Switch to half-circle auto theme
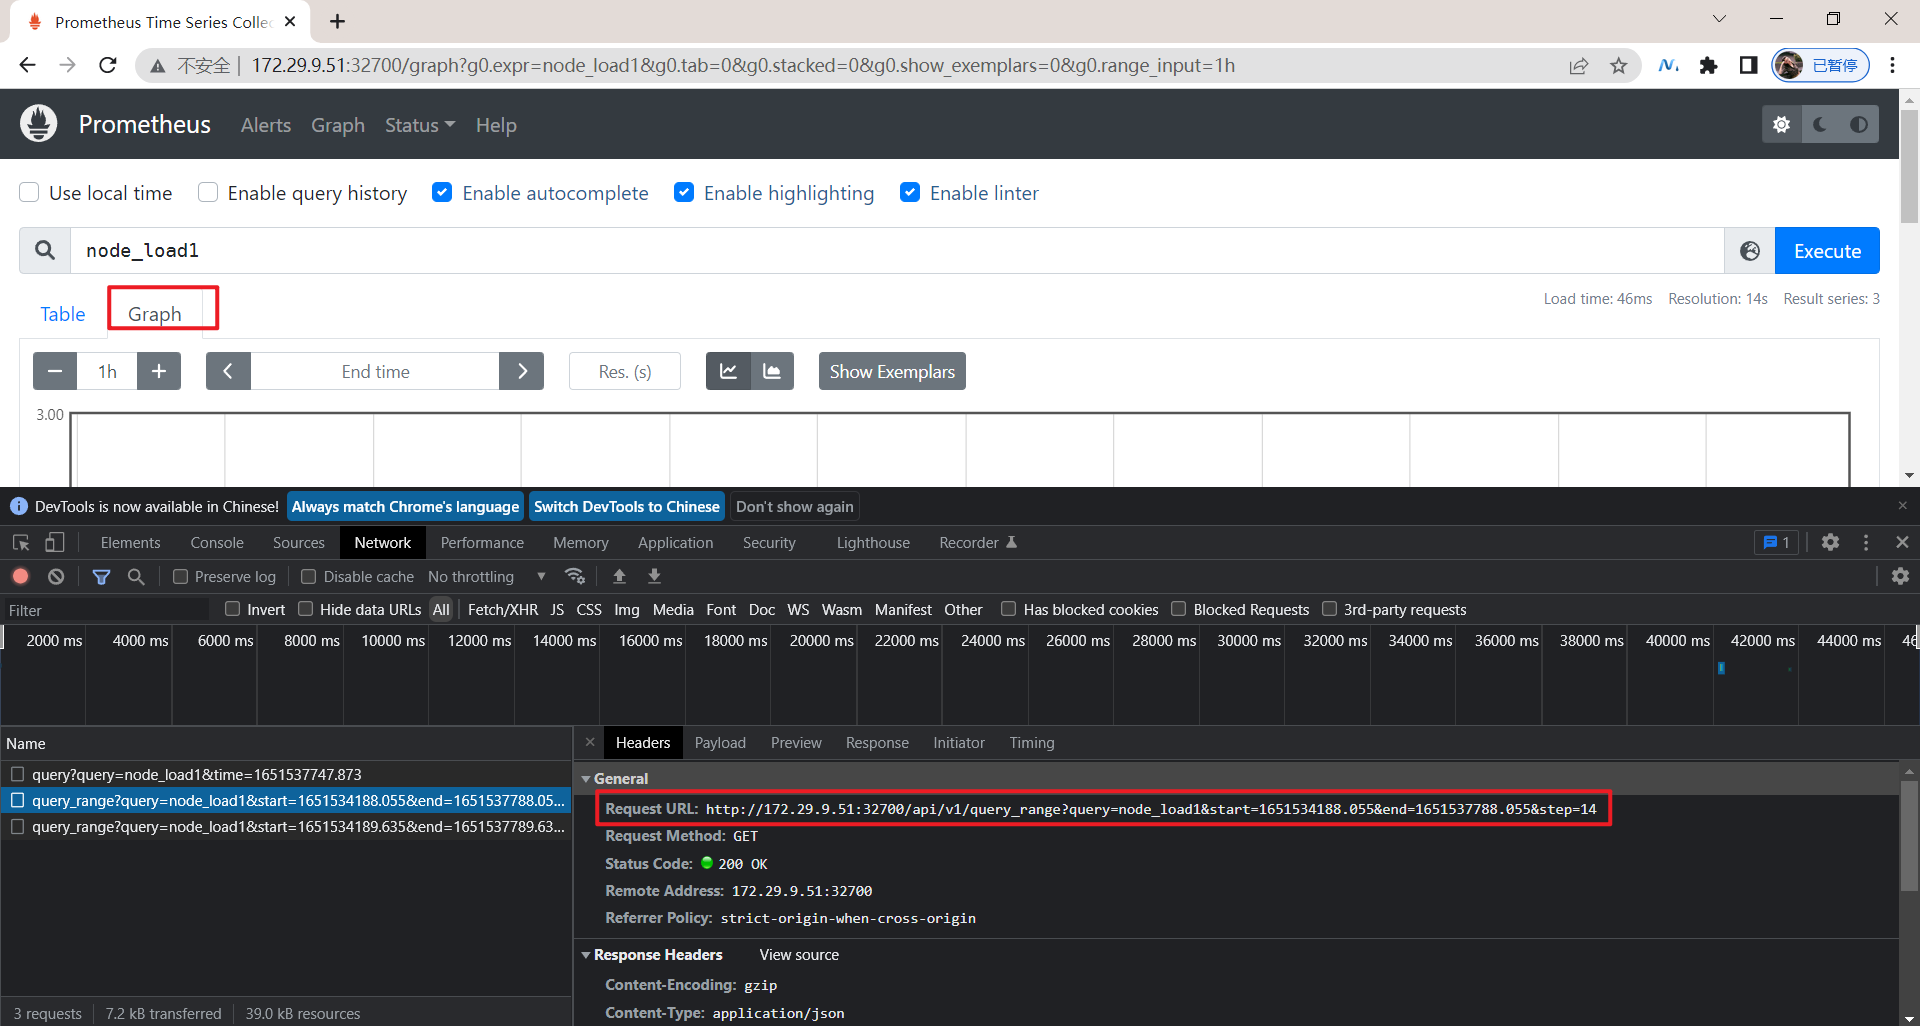The height and width of the screenshot is (1026, 1920). (x=1859, y=125)
